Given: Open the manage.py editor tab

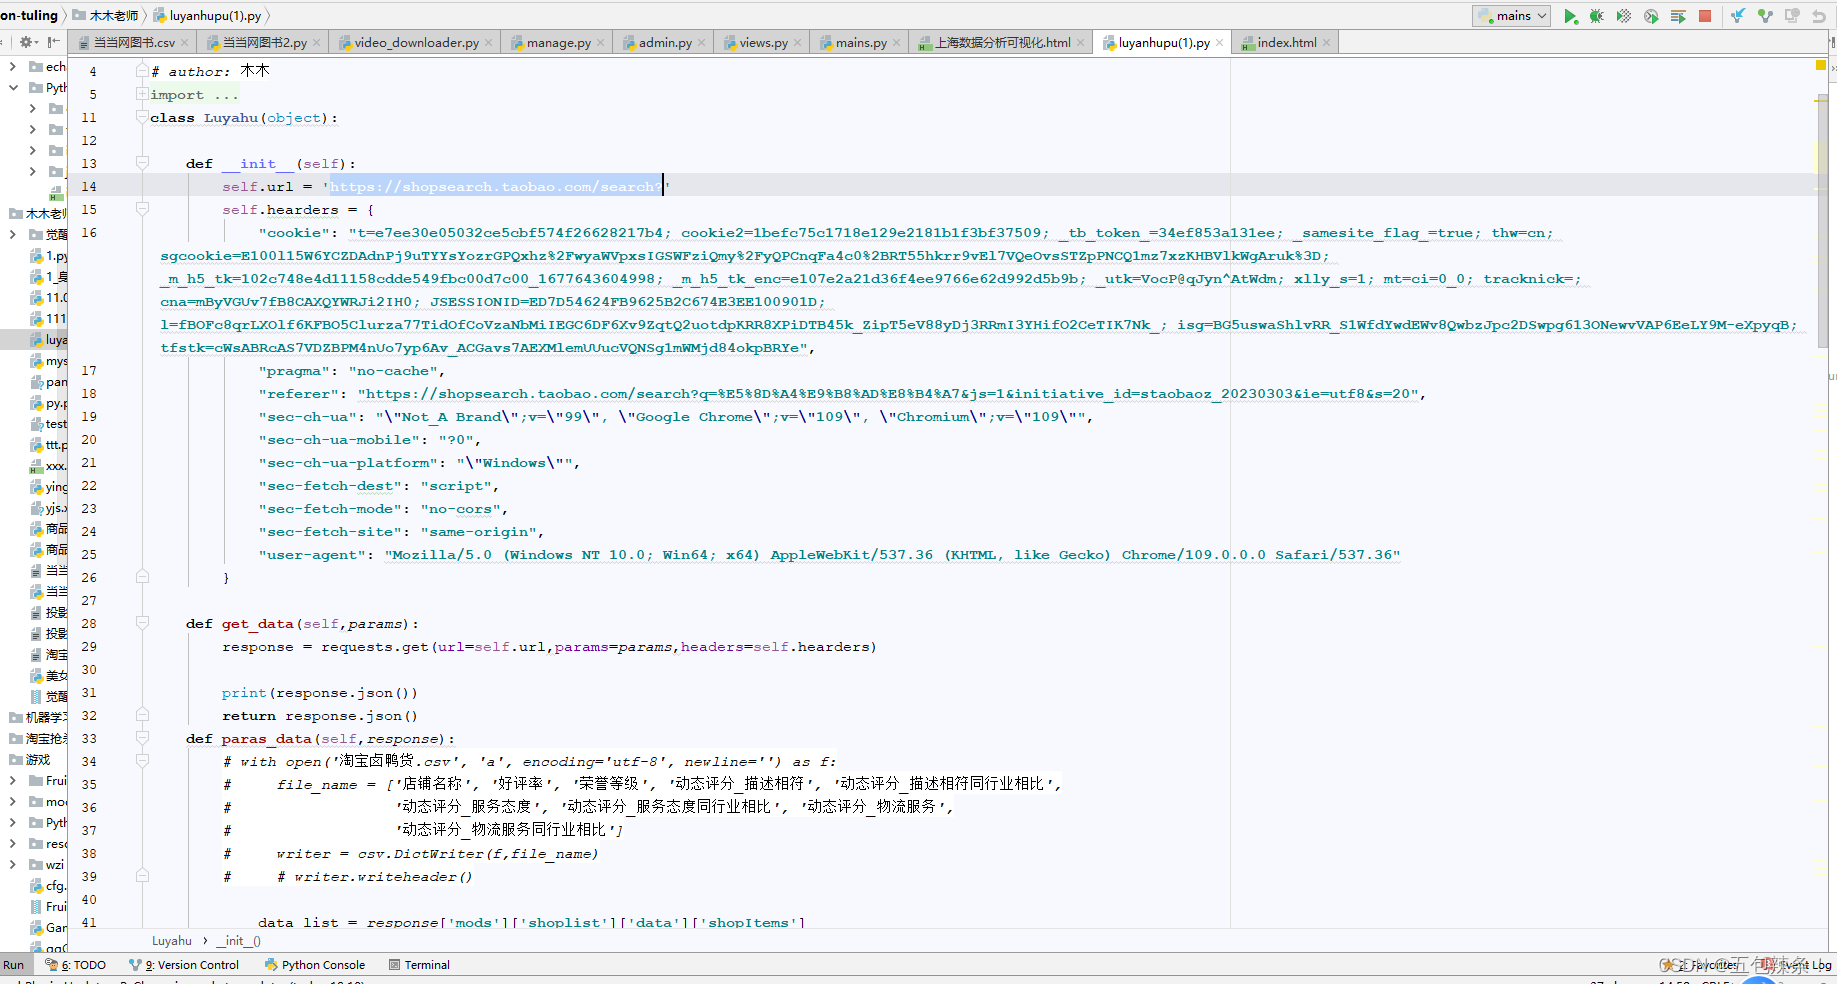Looking at the screenshot, I should [558, 43].
